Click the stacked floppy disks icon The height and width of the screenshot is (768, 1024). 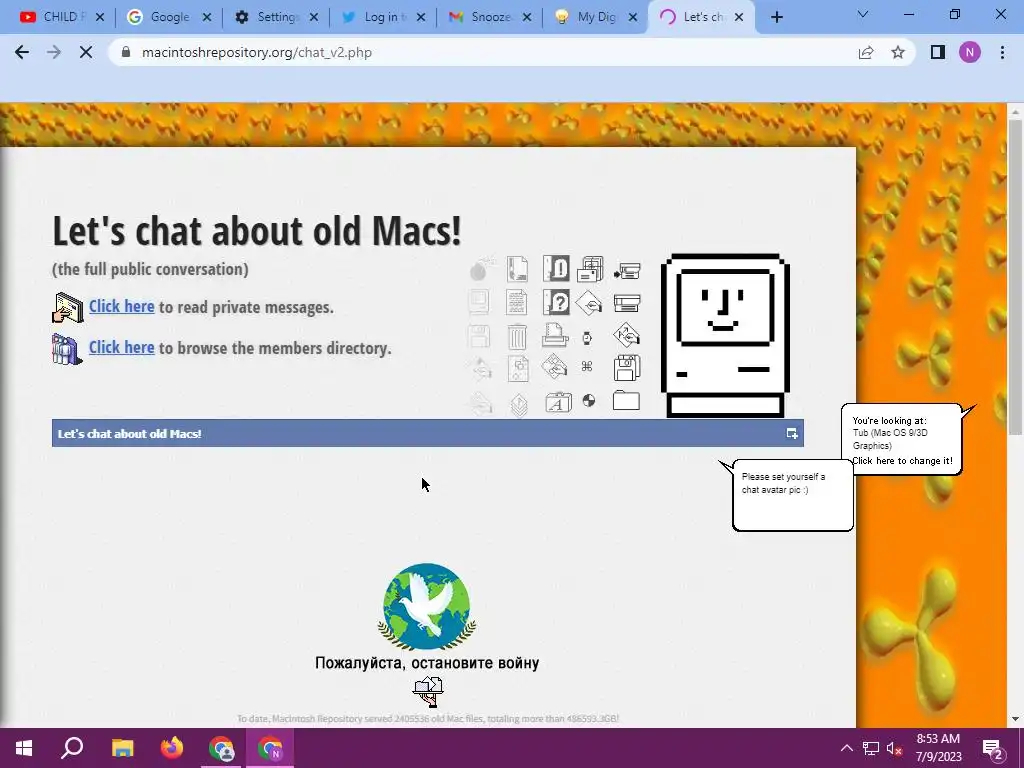[x=627, y=368]
